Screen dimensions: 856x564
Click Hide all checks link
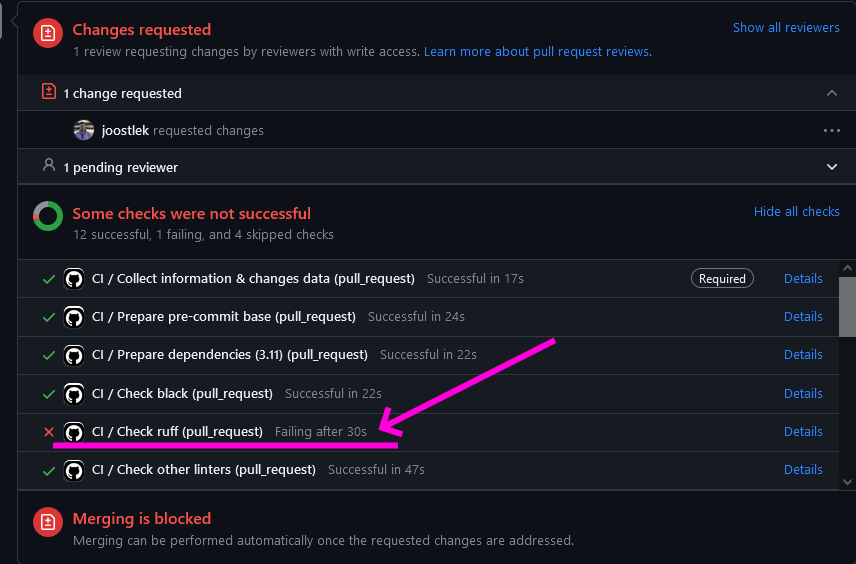pos(796,212)
